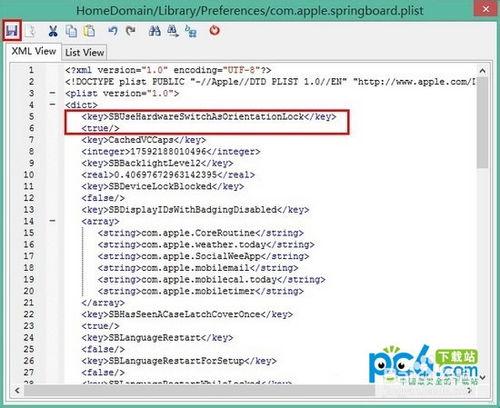Click the grayed-out export page icon
Screen dimensions: 500x408
(31, 31)
